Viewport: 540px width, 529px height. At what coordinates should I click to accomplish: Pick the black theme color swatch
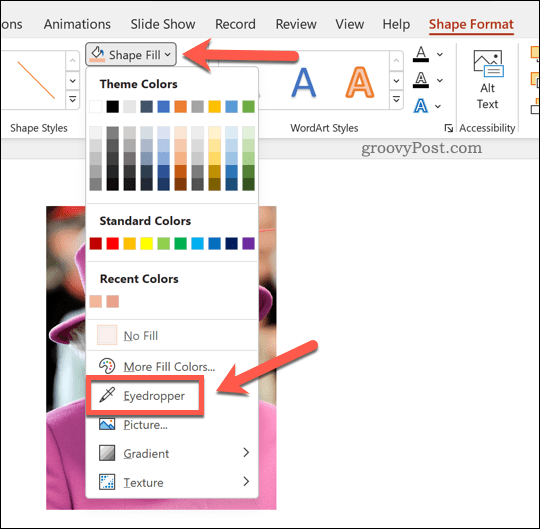point(112,107)
